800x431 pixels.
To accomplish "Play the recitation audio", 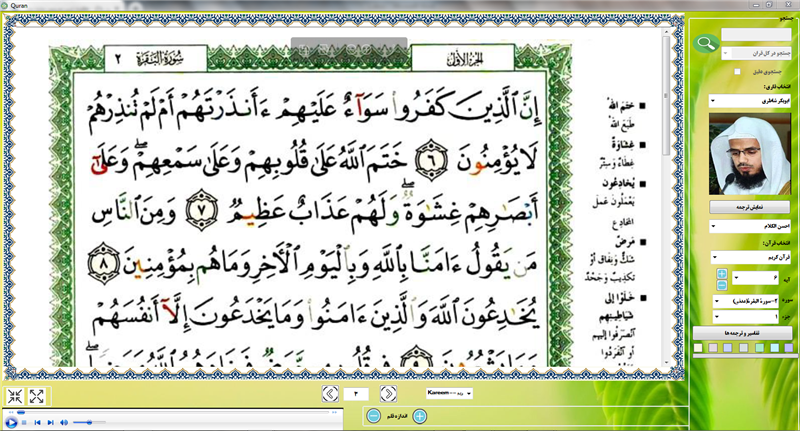I will click(x=11, y=422).
